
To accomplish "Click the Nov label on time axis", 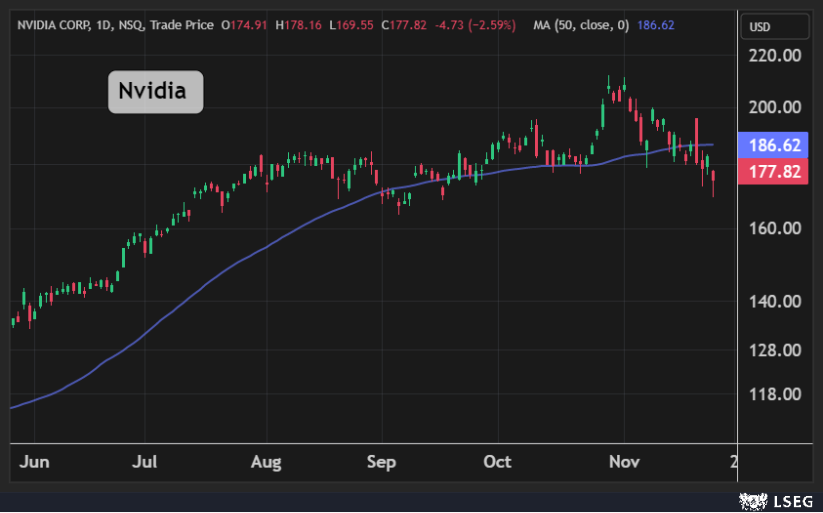I will point(624,461).
